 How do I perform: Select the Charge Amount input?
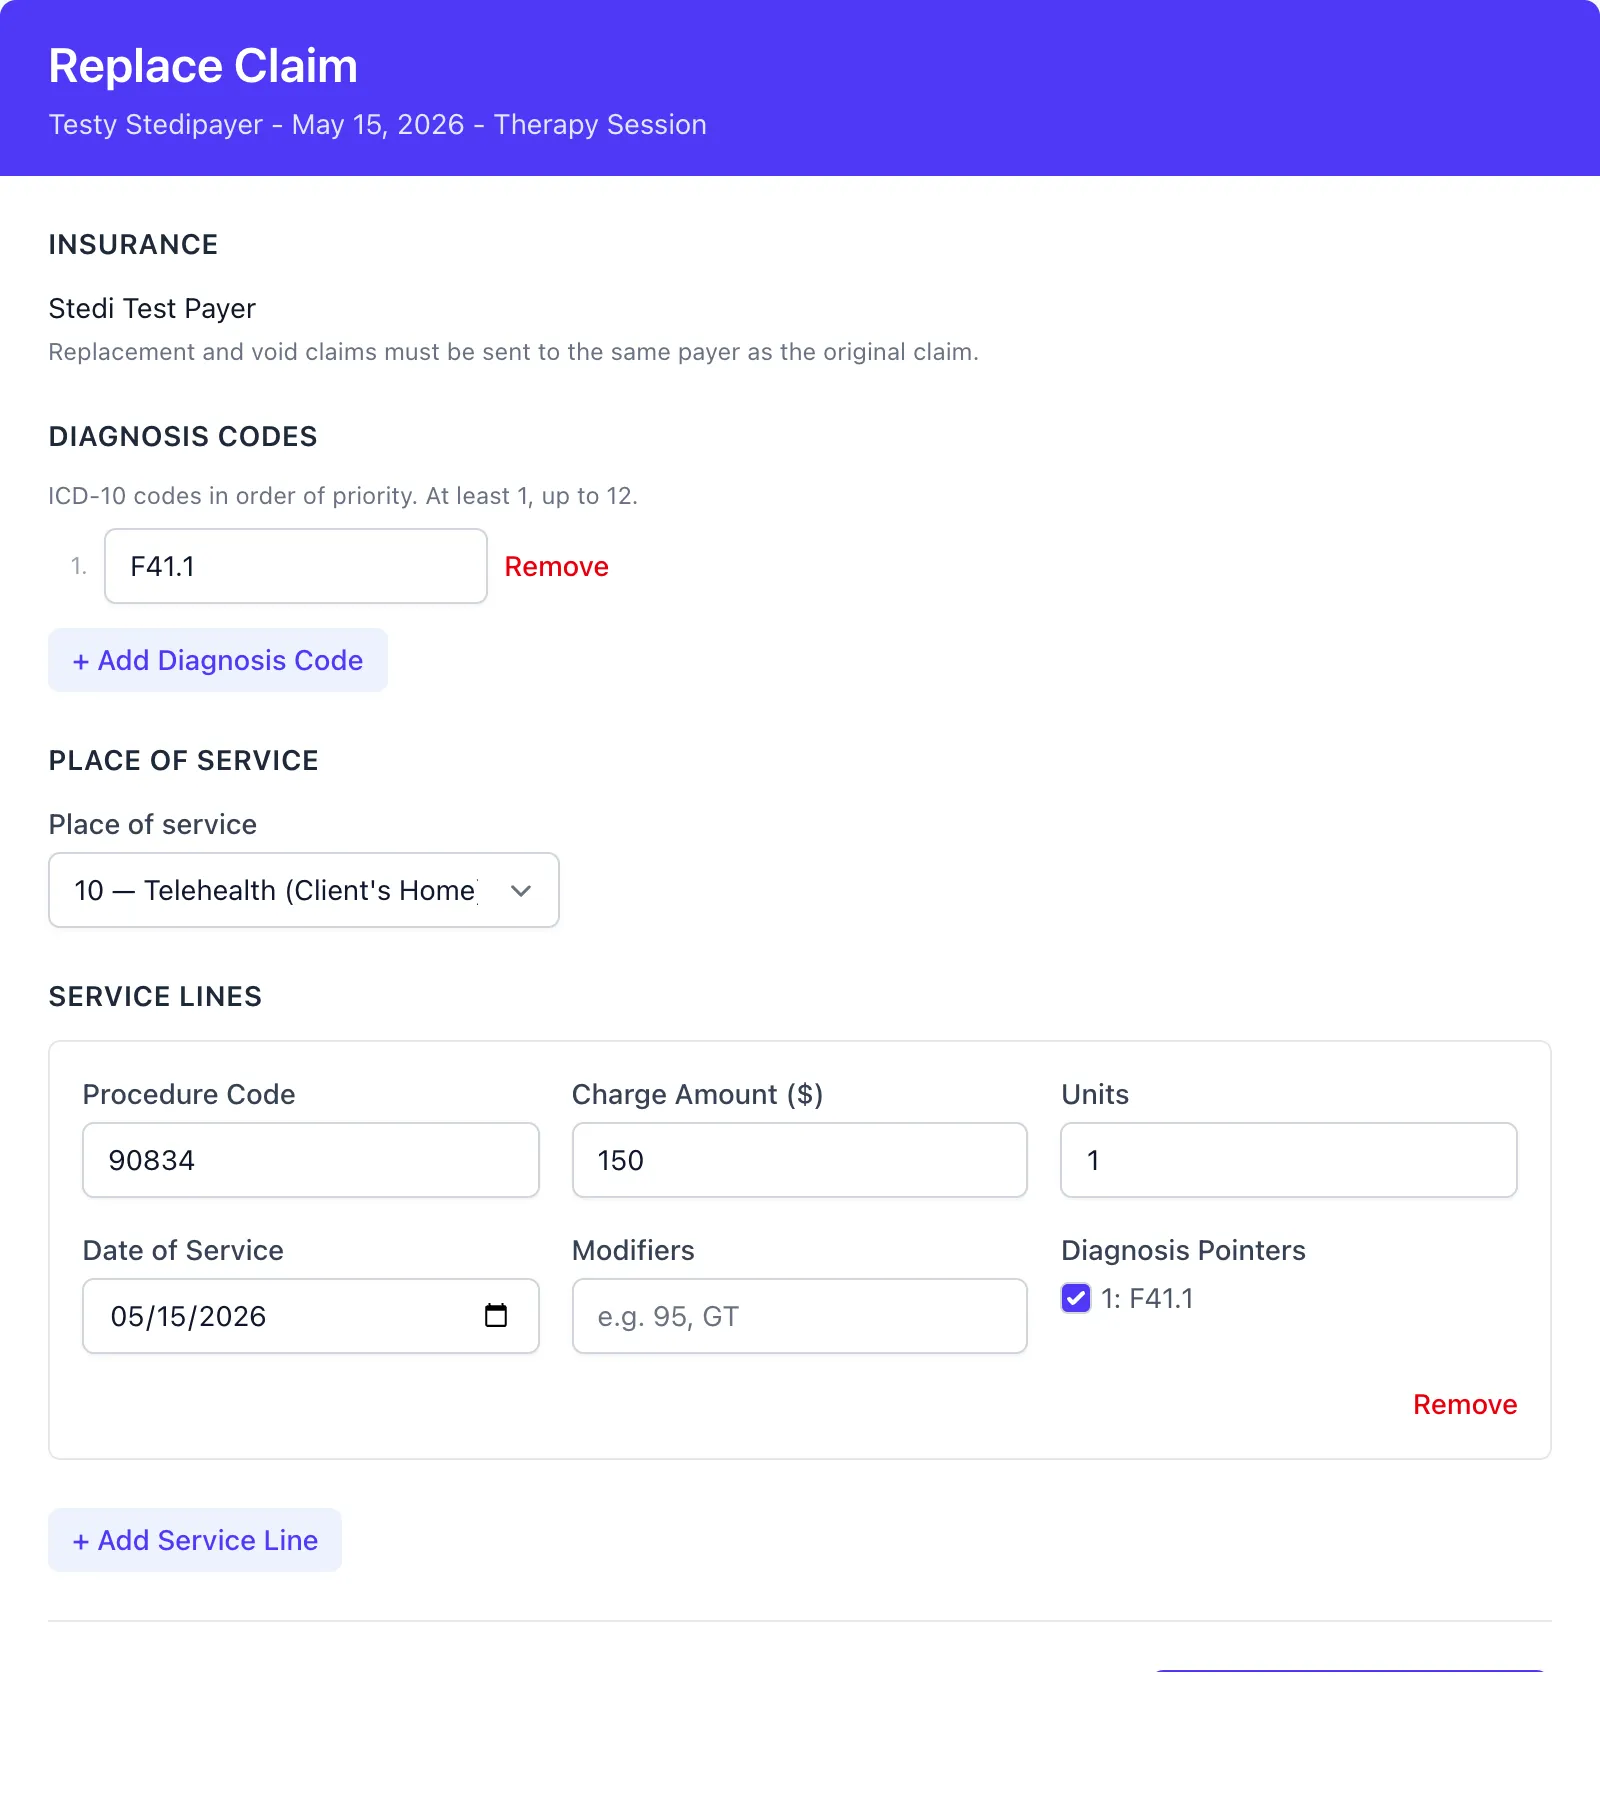(x=800, y=1160)
